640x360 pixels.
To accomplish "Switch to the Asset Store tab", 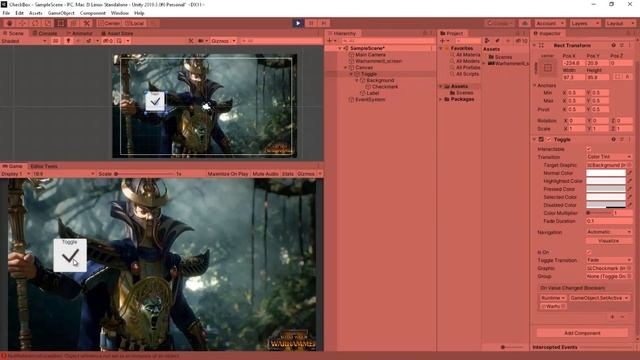I will (x=117, y=33).
